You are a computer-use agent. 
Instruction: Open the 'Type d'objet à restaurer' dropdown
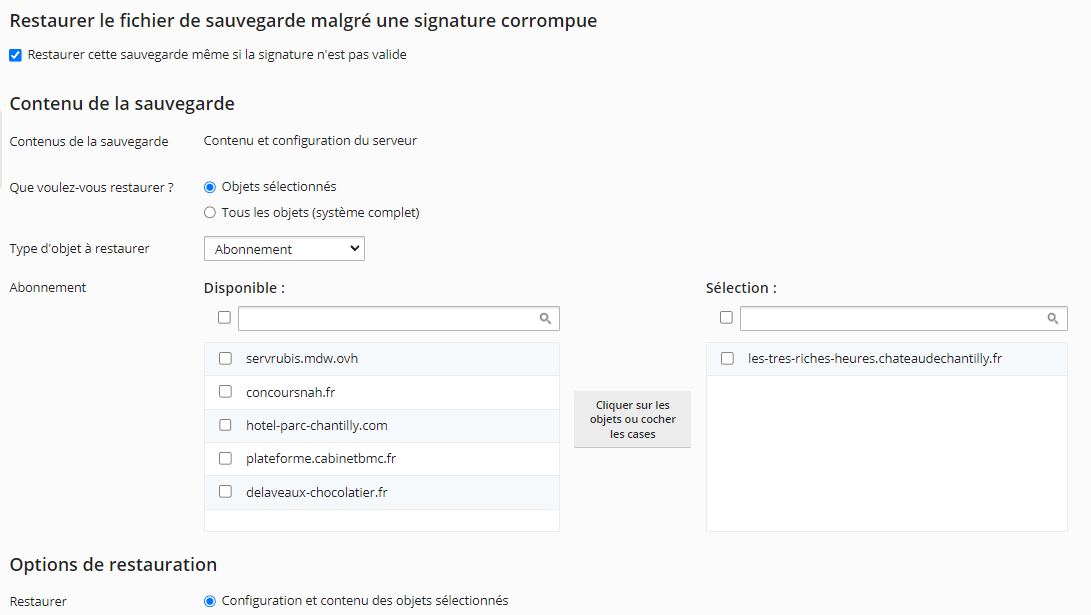click(x=284, y=249)
